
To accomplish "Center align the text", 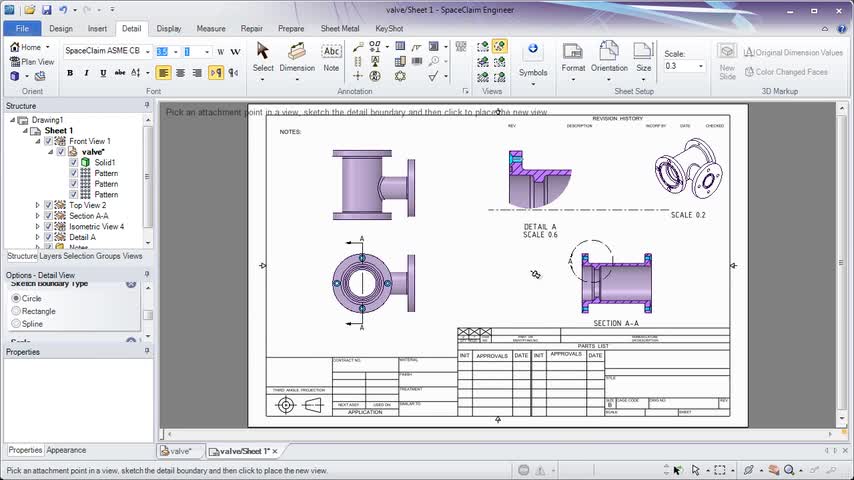I will click(x=180, y=72).
